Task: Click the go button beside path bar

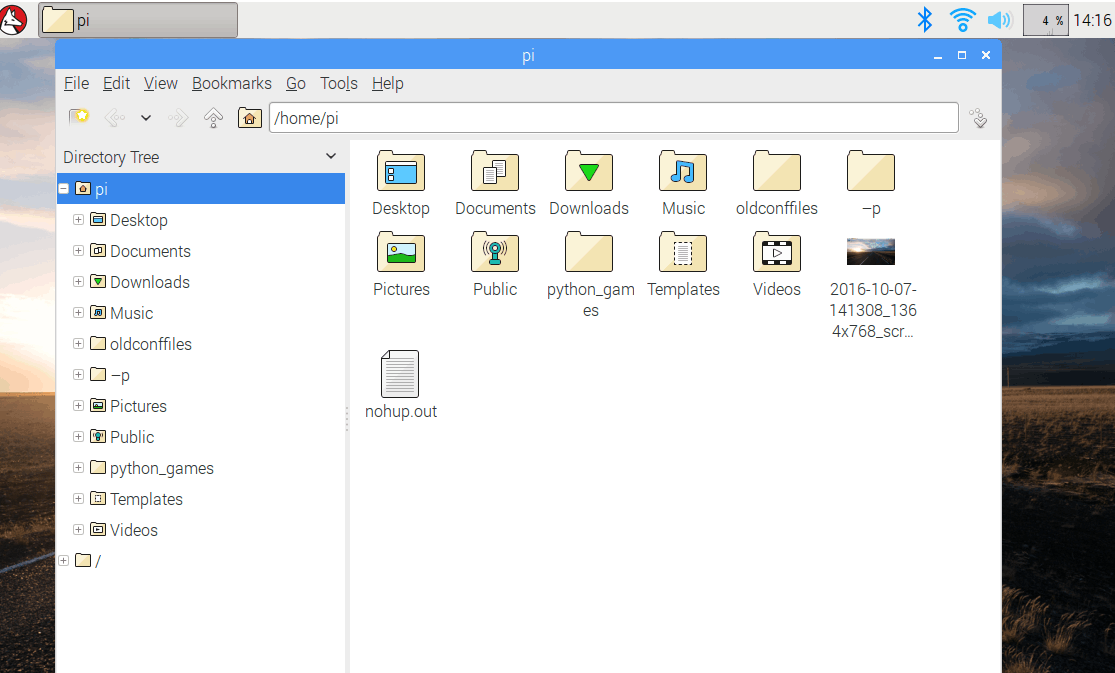Action: tap(979, 118)
